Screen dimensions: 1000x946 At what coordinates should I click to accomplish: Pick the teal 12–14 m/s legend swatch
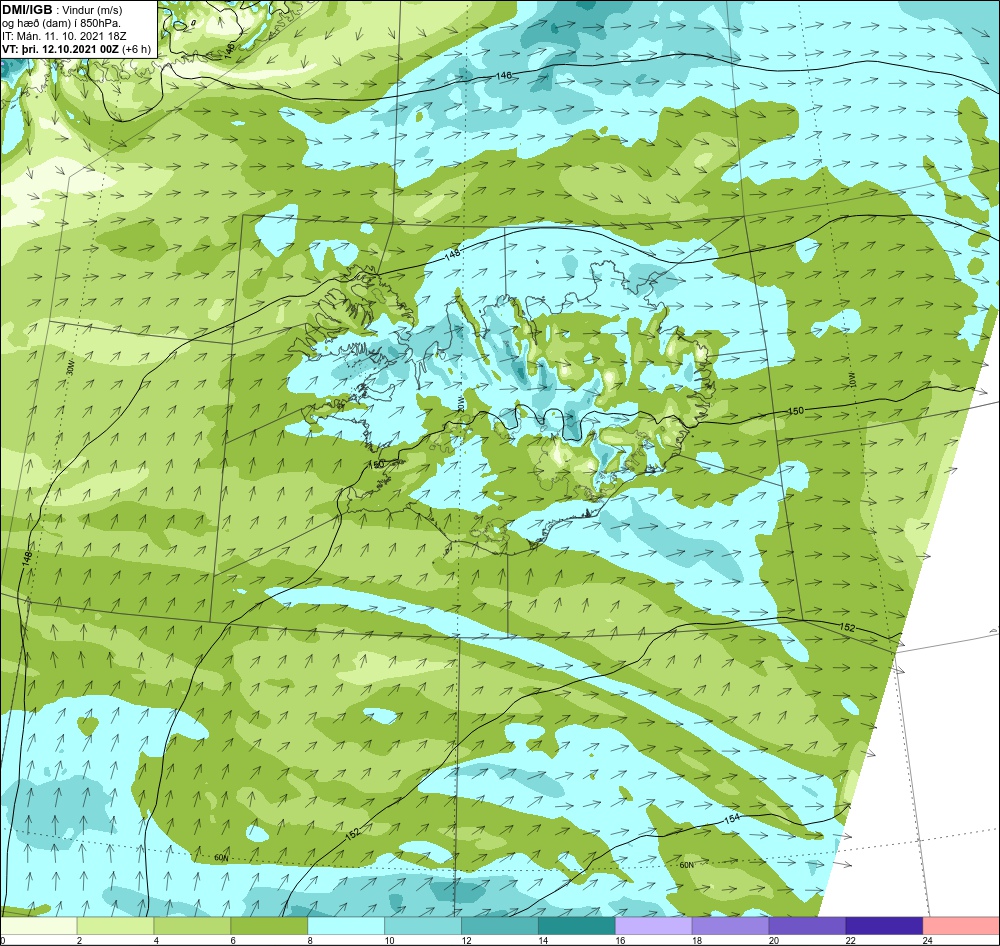[x=500, y=926]
